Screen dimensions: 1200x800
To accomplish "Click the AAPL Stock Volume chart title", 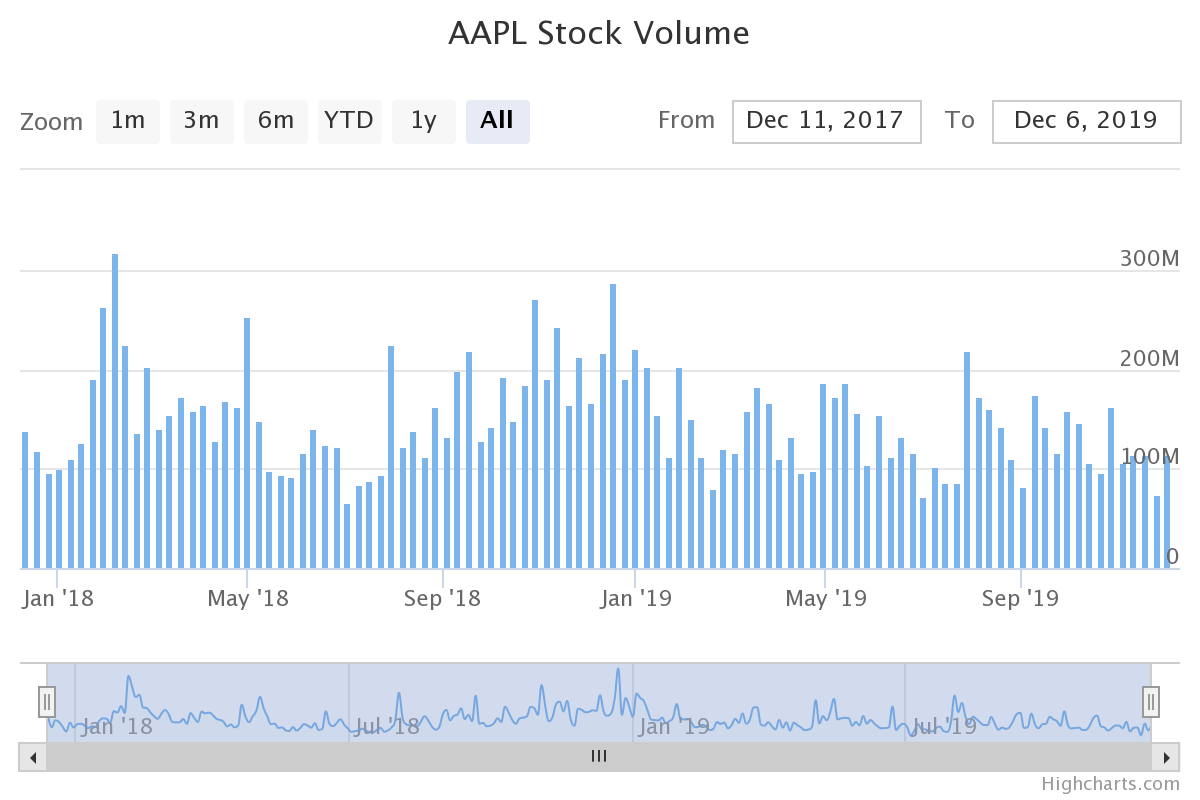I will [599, 33].
